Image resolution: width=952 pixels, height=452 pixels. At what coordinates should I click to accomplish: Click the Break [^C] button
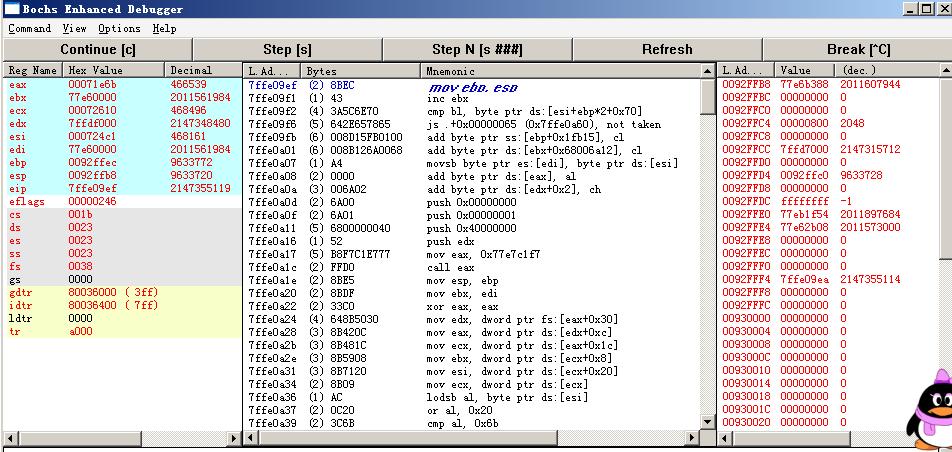click(857, 50)
